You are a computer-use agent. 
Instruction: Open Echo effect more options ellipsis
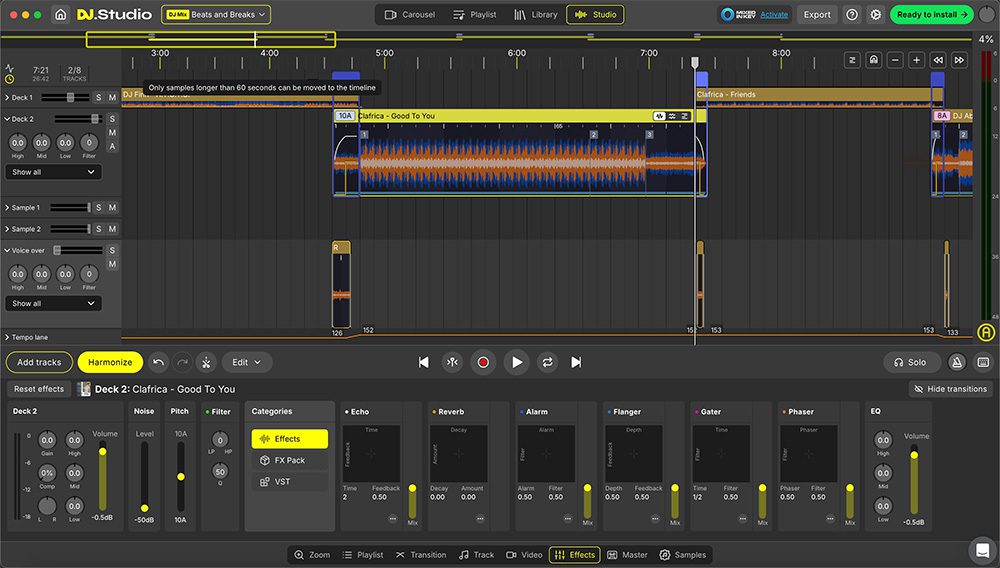point(392,519)
